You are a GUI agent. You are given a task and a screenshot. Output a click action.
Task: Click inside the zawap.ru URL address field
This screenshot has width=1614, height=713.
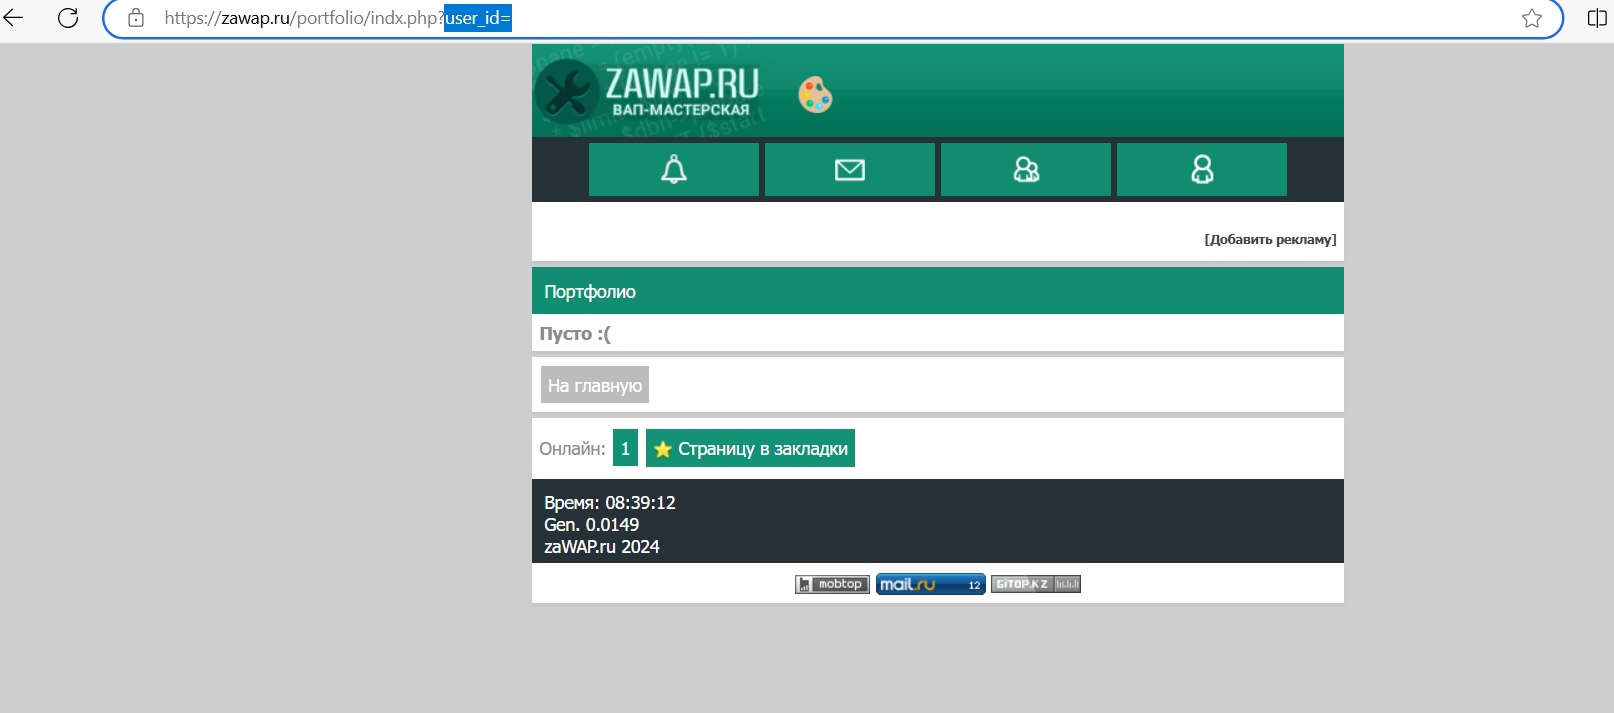tap(900, 18)
